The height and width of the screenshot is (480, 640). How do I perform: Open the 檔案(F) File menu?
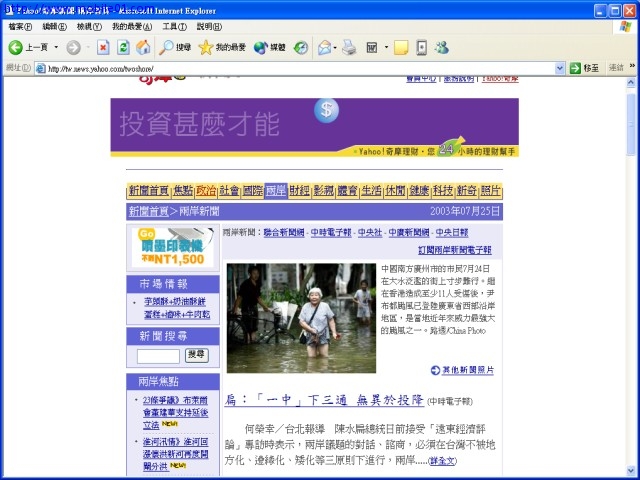pos(20,27)
